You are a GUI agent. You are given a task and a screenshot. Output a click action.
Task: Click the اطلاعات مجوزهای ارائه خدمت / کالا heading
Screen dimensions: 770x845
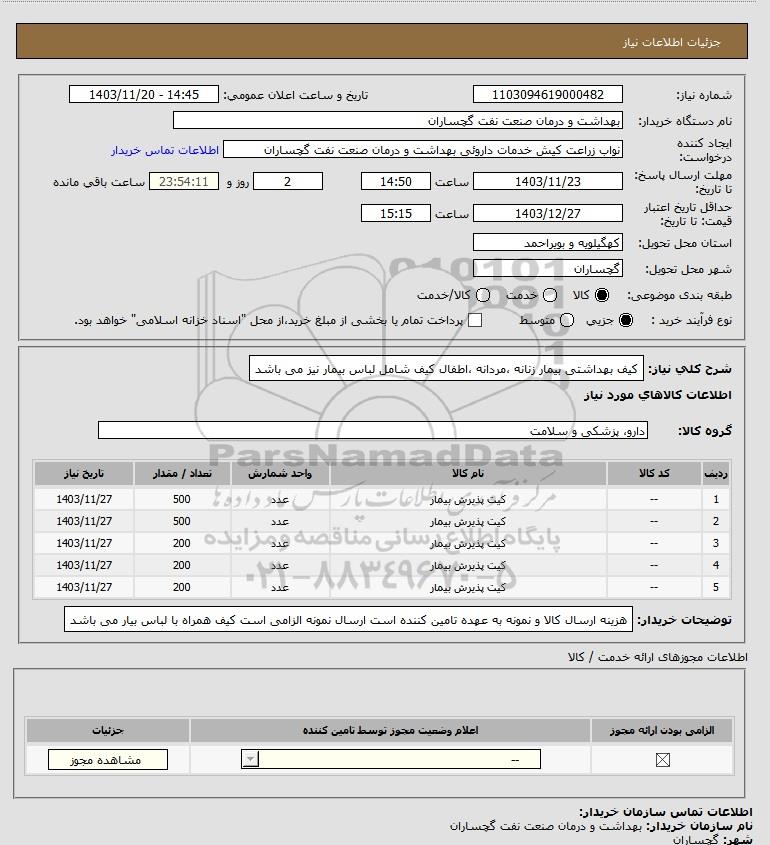click(657, 657)
